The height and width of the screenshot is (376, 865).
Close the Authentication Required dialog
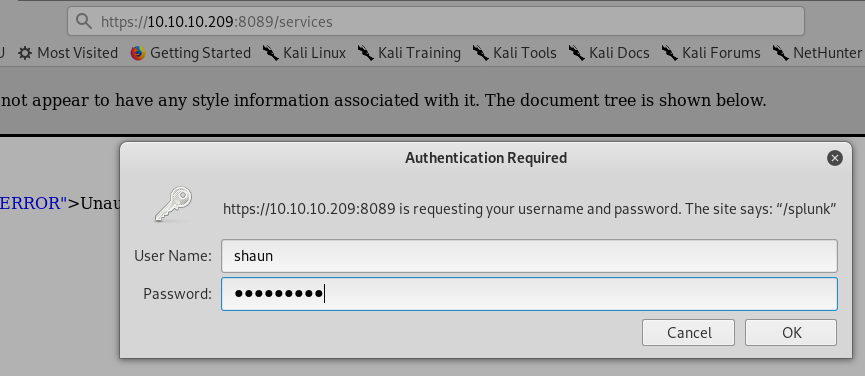click(835, 158)
